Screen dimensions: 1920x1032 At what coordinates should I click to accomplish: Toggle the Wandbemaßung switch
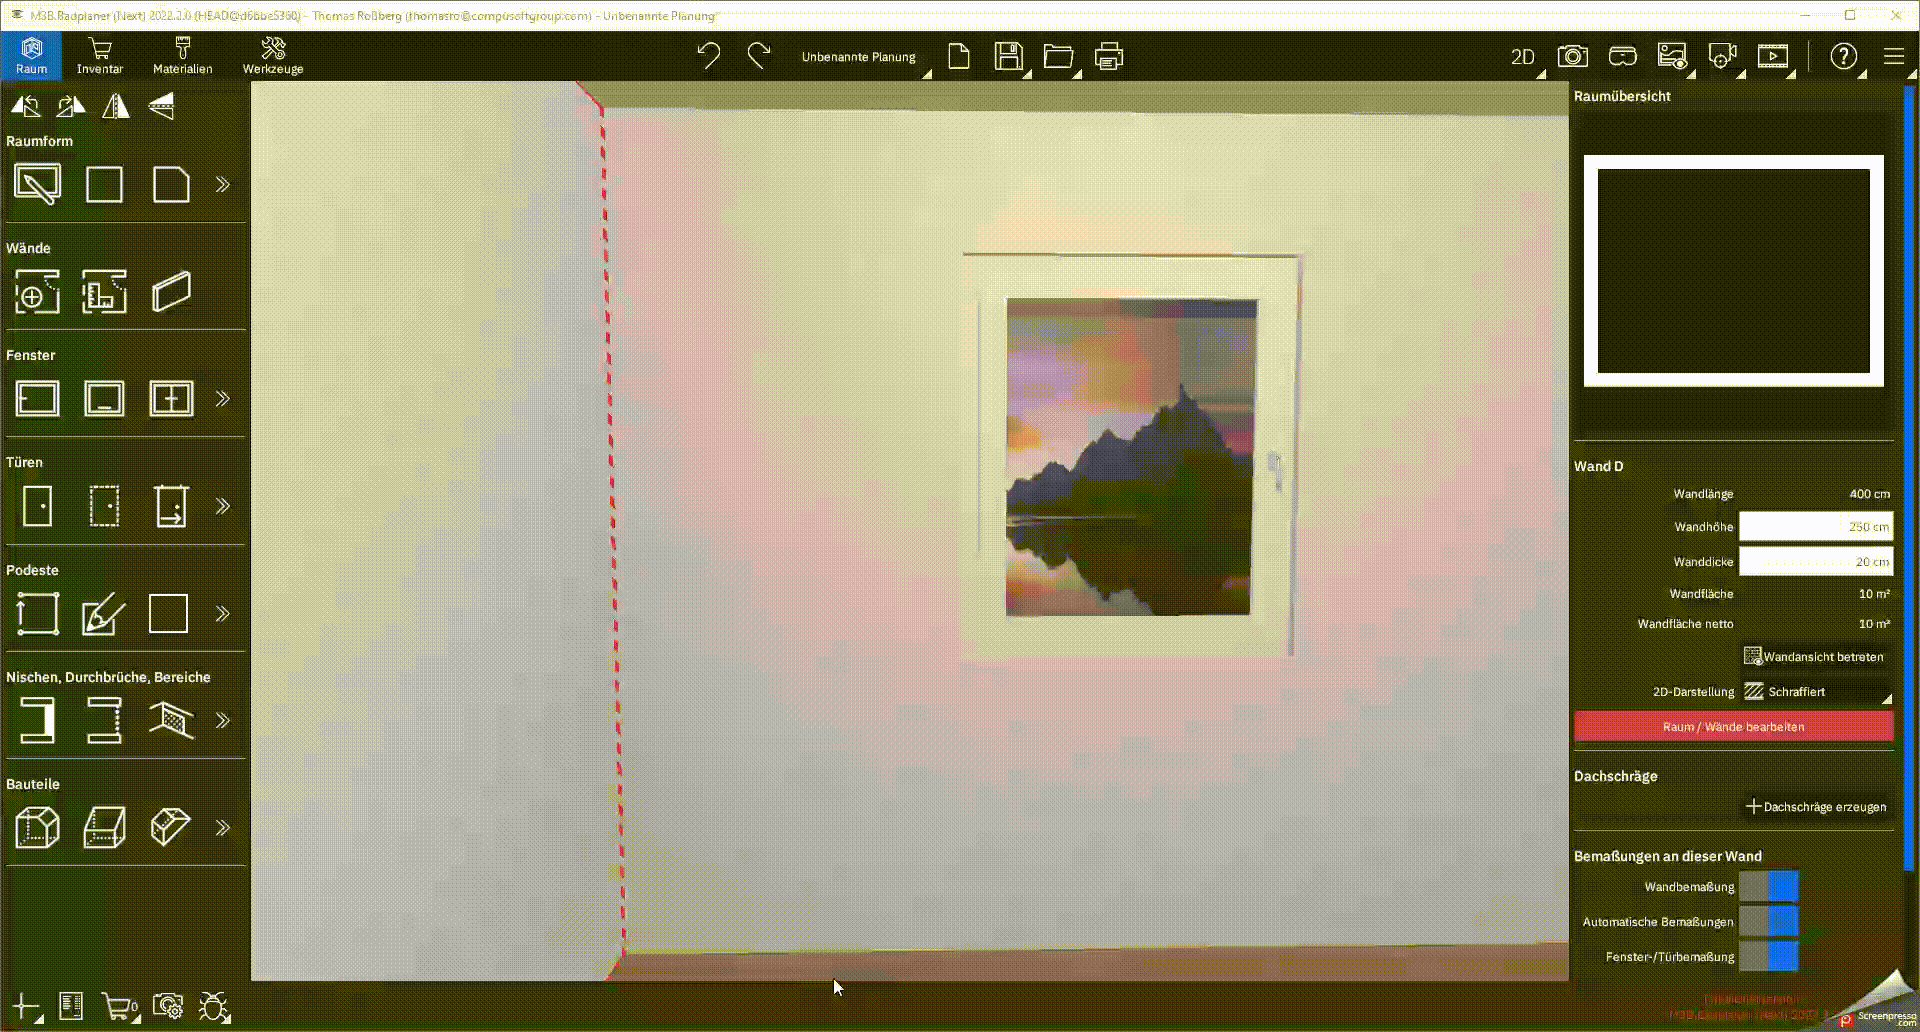click(x=1768, y=887)
